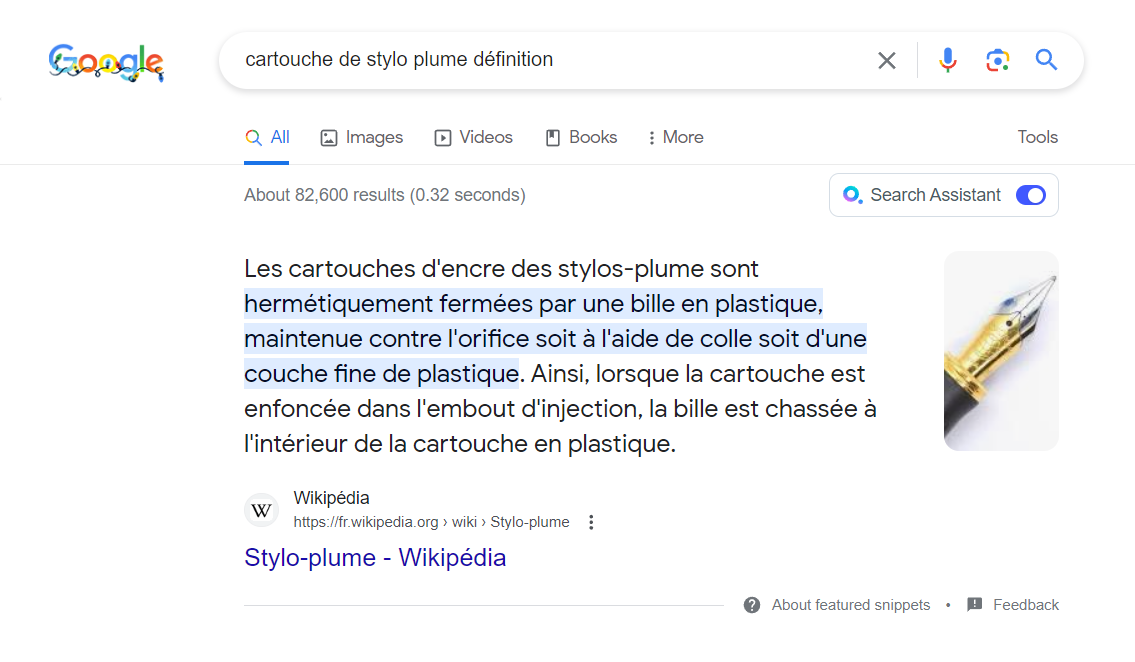Click the fountain pen thumbnail
This screenshot has height=662, width=1135.
pos(1001,350)
